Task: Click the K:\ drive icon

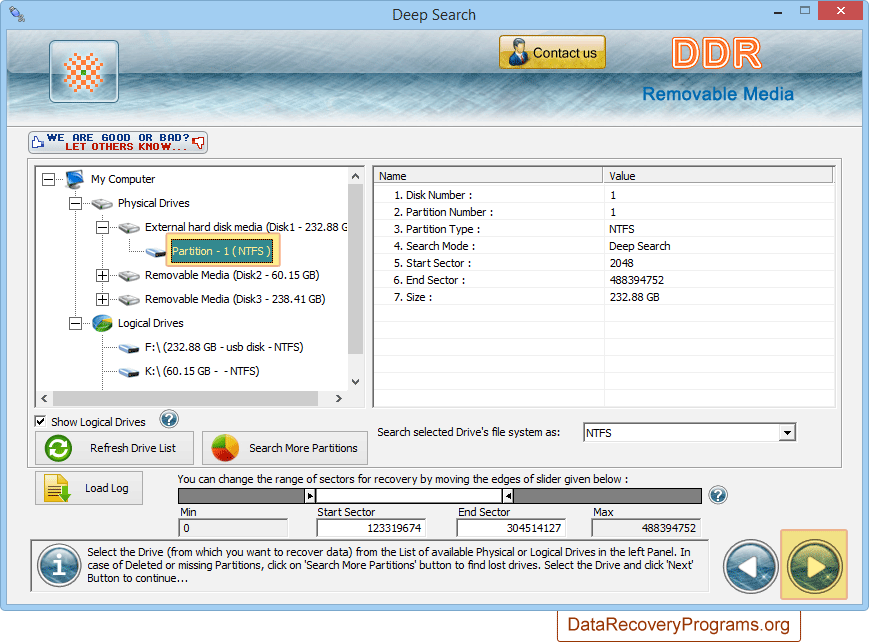Action: coord(129,372)
